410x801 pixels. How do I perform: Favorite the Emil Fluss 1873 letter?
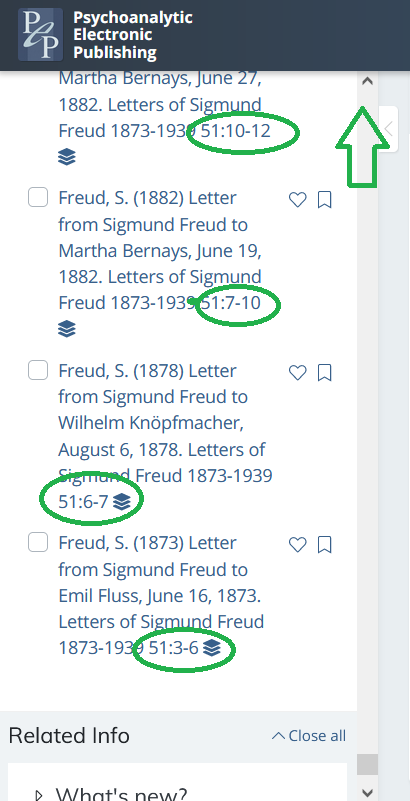tap(298, 545)
